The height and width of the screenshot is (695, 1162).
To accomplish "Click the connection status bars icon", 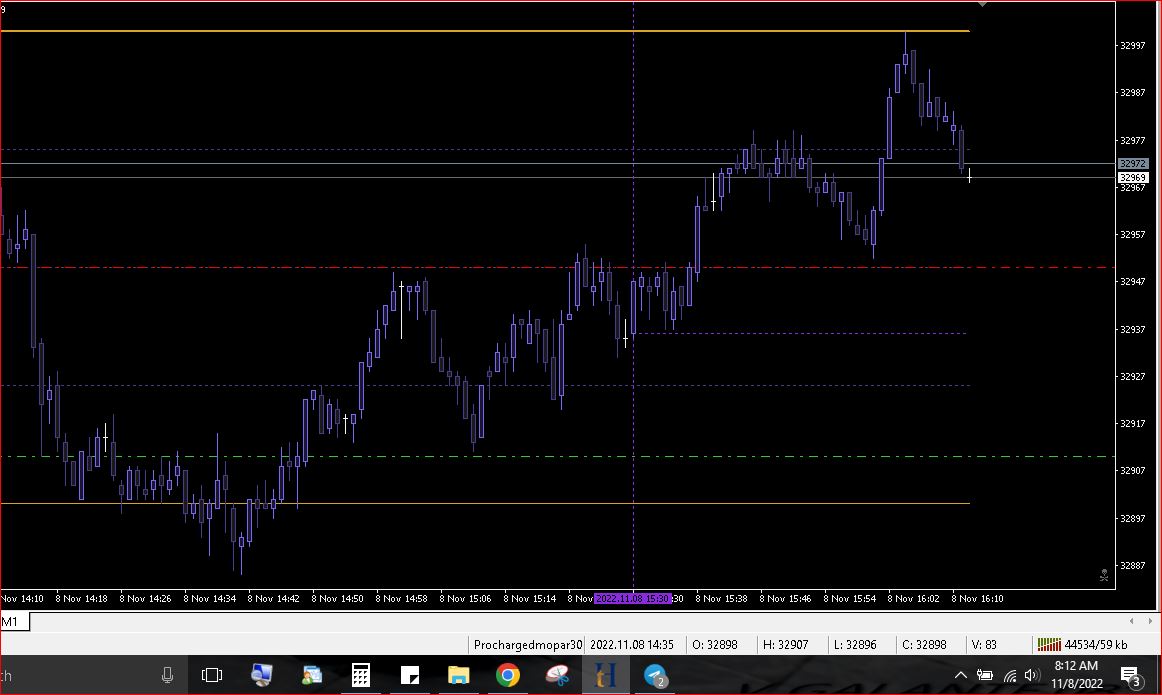I will point(1049,645).
